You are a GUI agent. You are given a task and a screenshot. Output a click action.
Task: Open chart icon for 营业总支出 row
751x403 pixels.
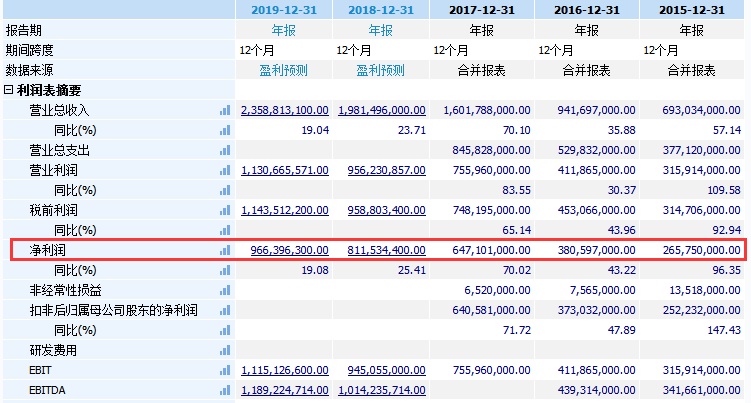(x=225, y=150)
